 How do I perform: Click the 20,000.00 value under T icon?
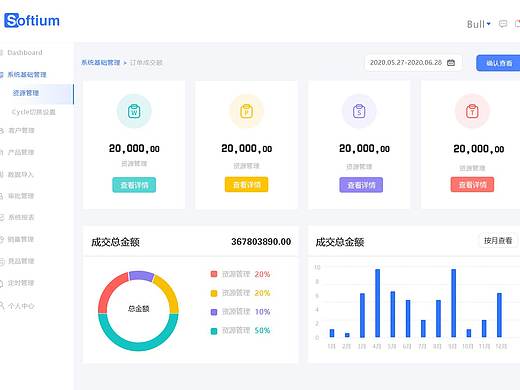point(479,149)
